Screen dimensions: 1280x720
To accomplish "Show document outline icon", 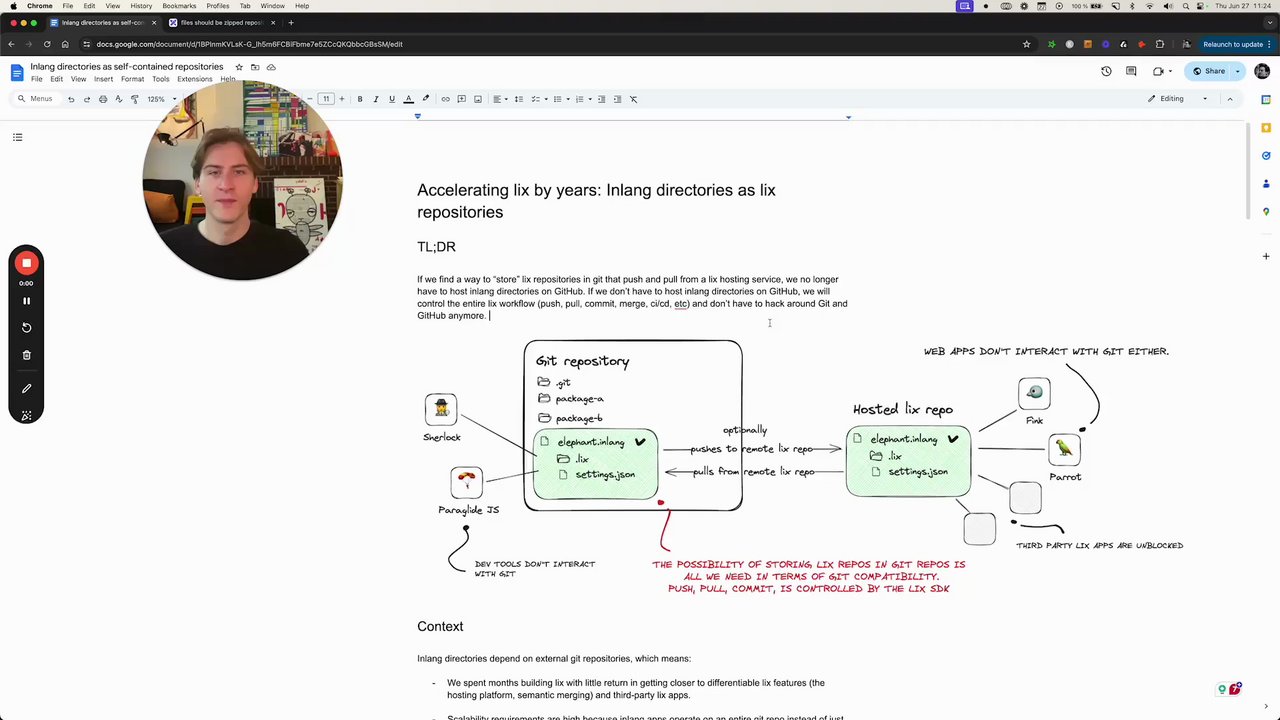I will (x=17, y=137).
